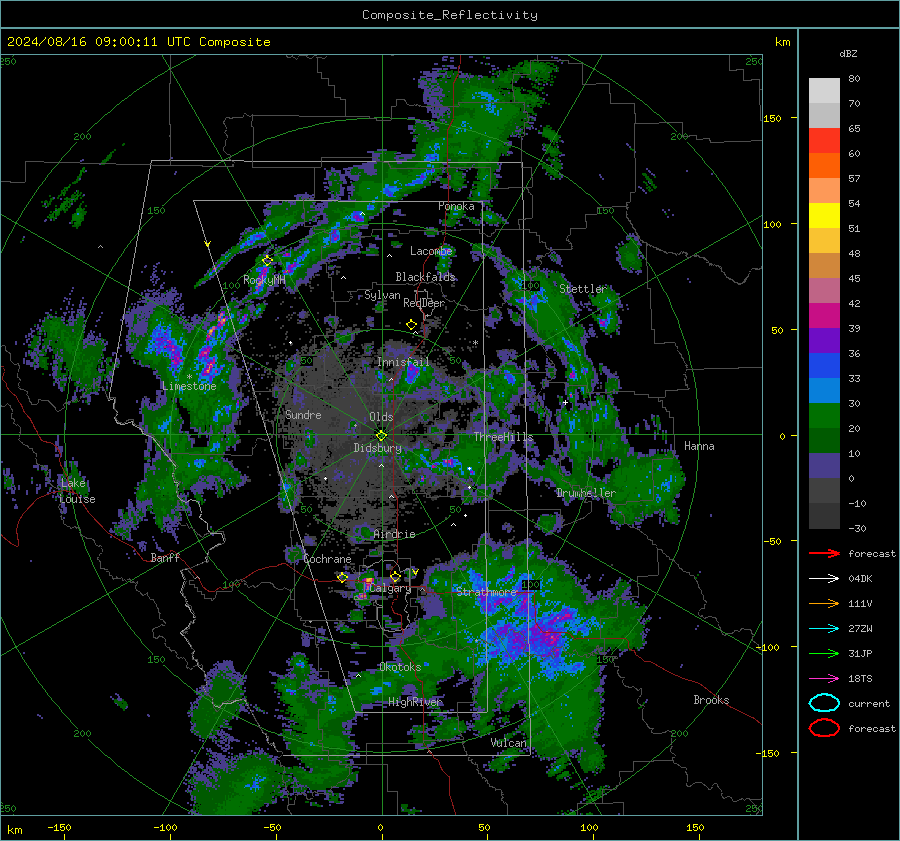The width and height of the screenshot is (900, 841).
Task: Click the dBZ legend heading
Action: (848, 53)
